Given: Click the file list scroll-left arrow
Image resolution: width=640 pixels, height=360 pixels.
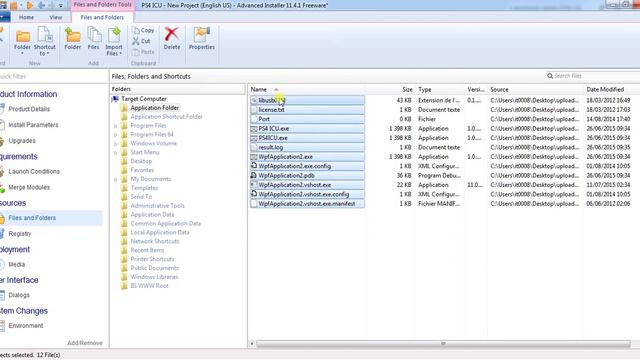Looking at the screenshot, I should [x=252, y=344].
